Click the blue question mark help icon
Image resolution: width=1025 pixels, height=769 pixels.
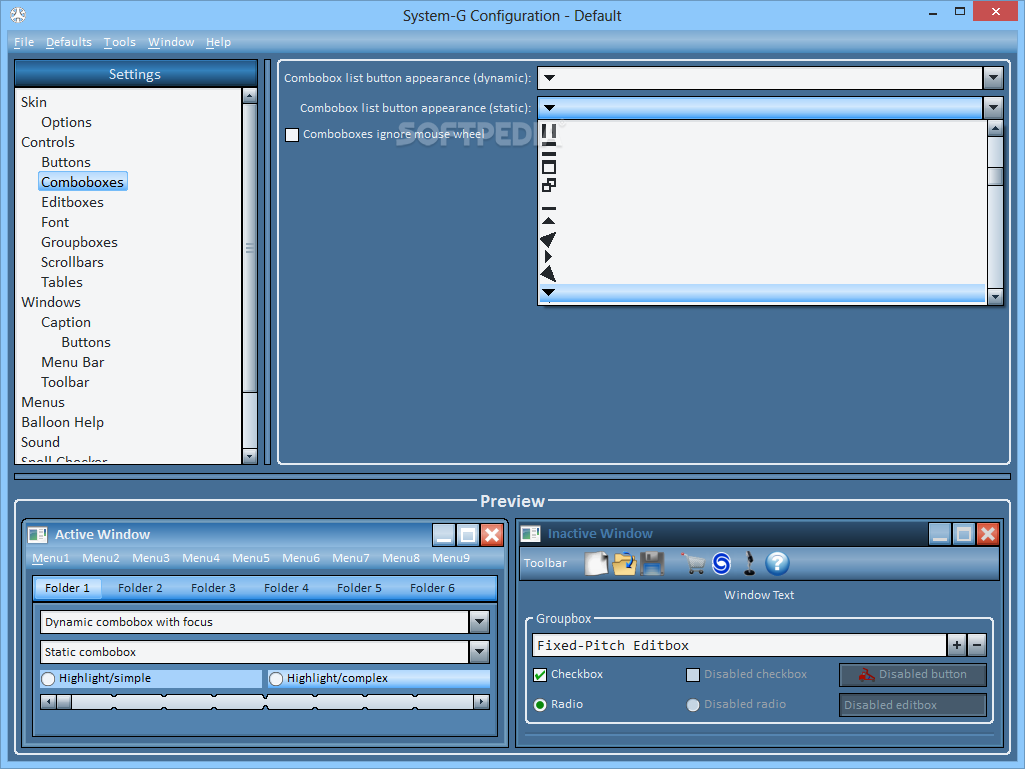777,563
